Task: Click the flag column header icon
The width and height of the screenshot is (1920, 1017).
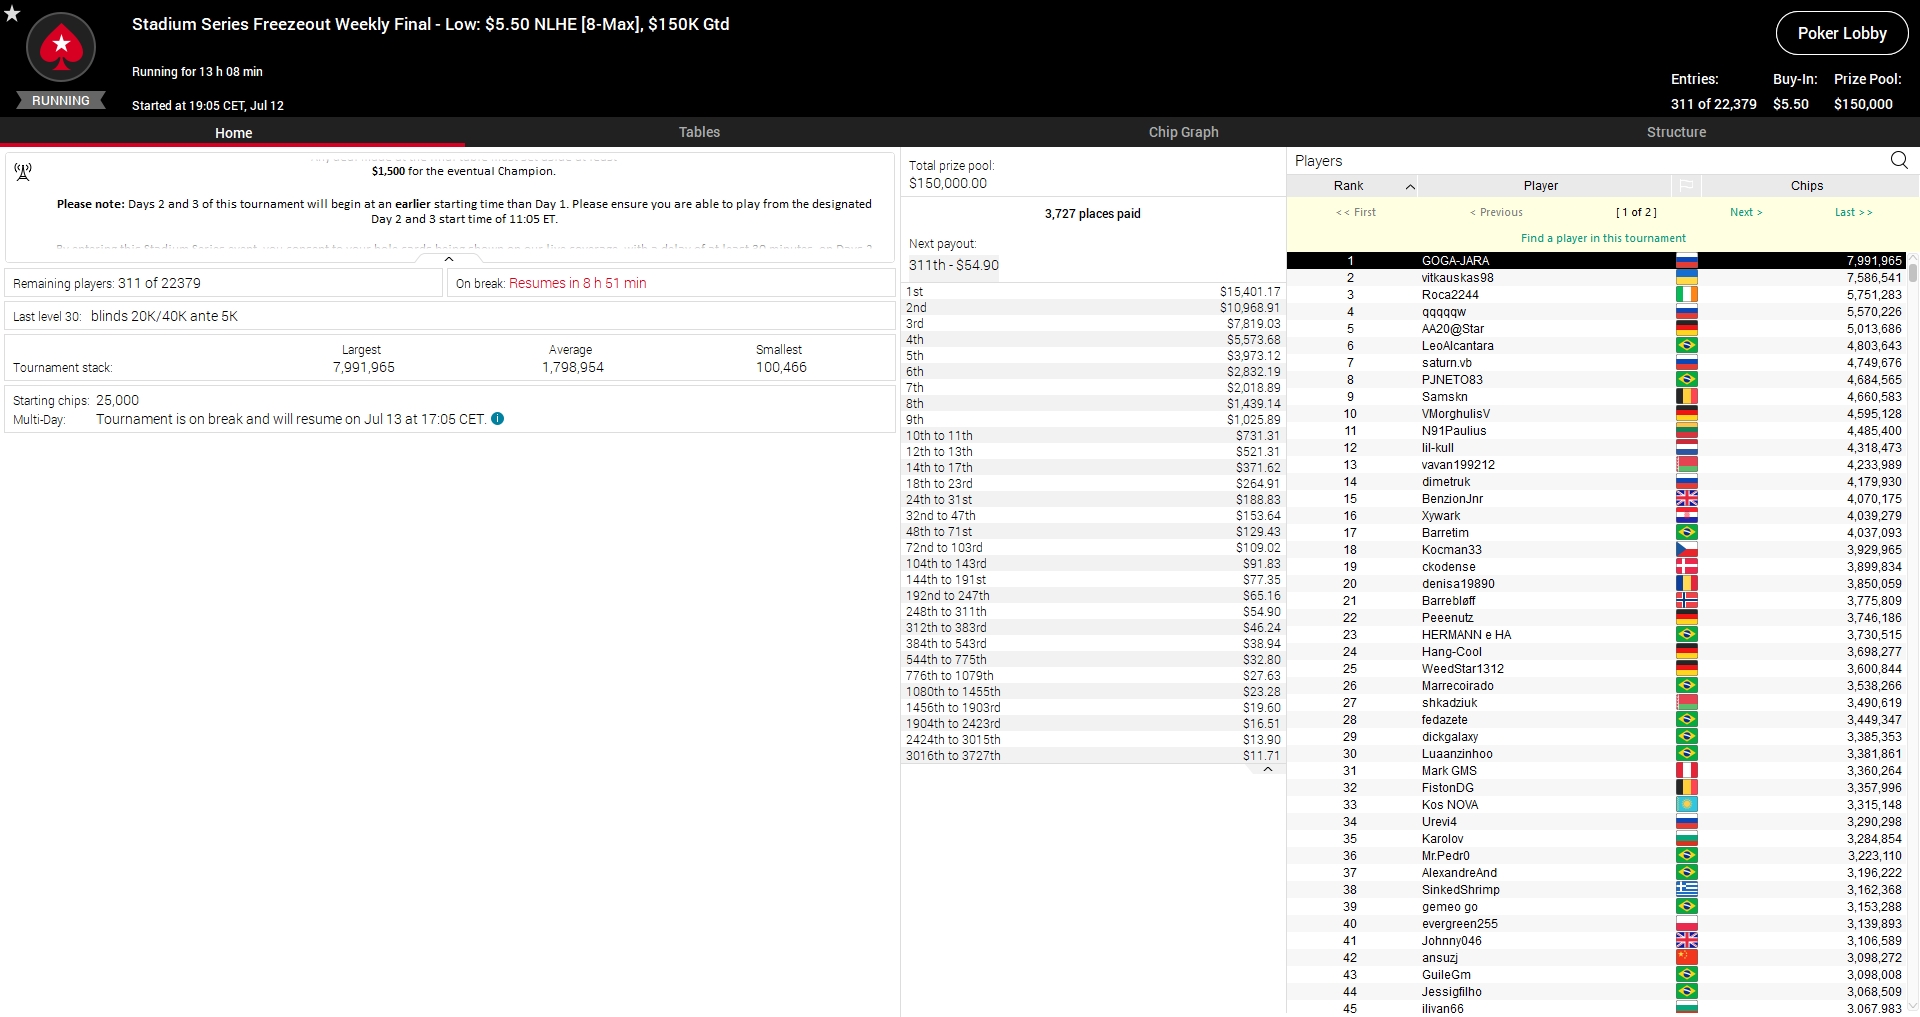Action: point(1686,186)
